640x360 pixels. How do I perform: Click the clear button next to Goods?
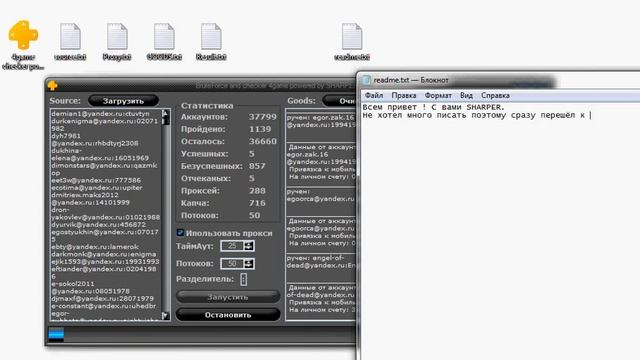point(340,101)
